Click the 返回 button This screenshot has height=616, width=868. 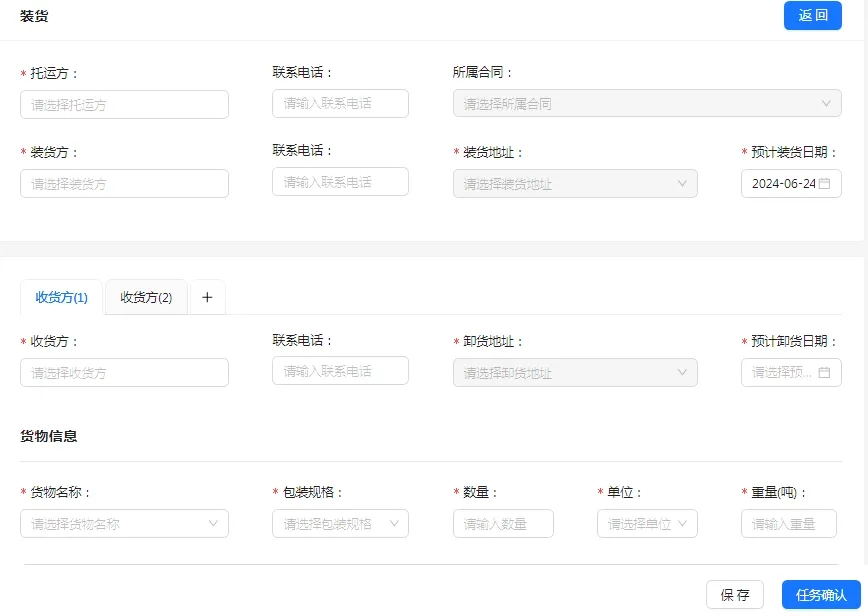[812, 15]
